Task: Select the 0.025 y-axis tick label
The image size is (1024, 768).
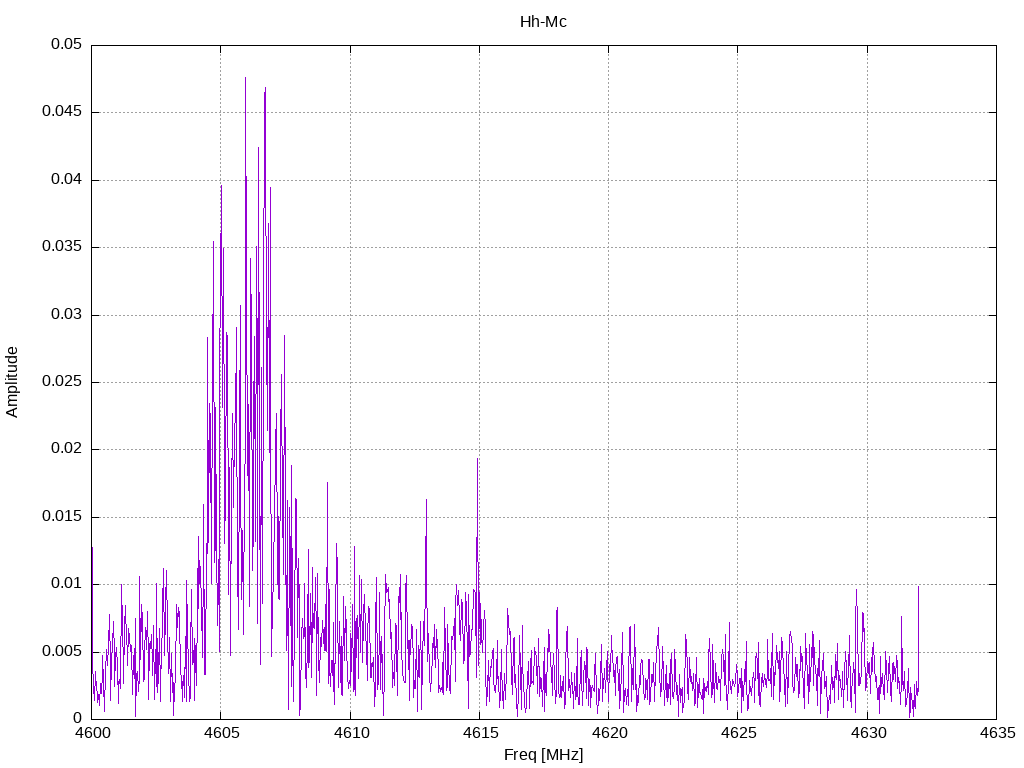Action: coord(62,382)
